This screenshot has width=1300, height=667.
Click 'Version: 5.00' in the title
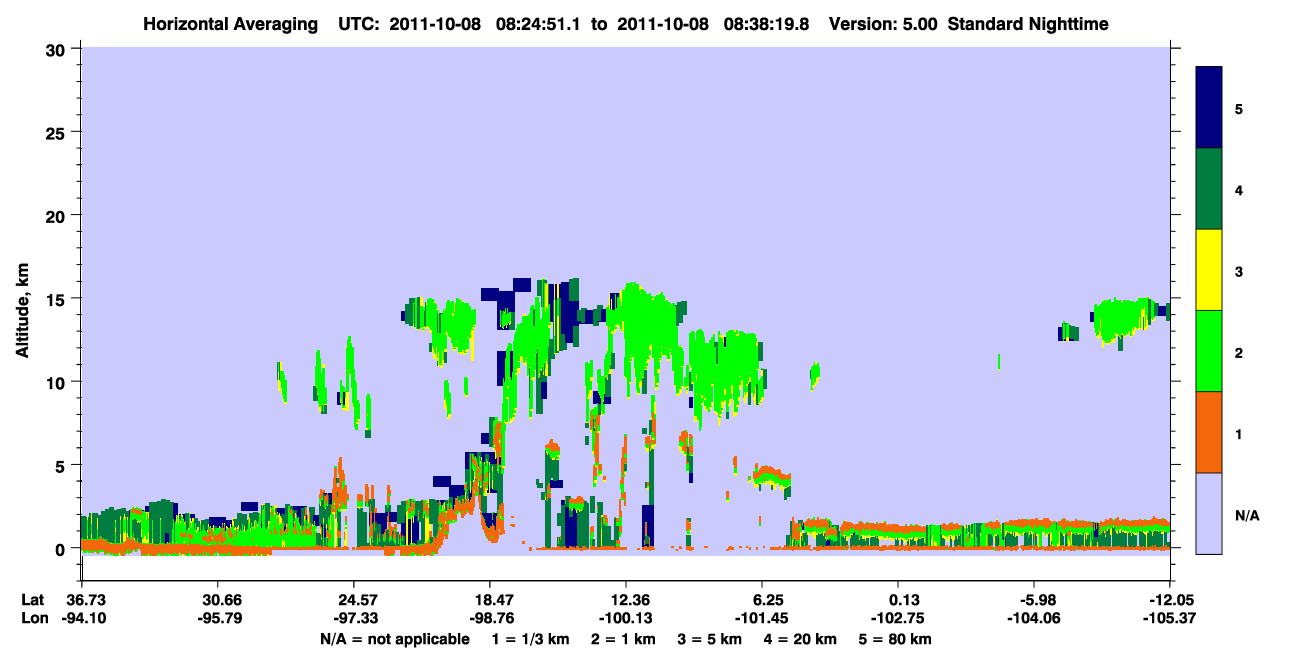882,23
